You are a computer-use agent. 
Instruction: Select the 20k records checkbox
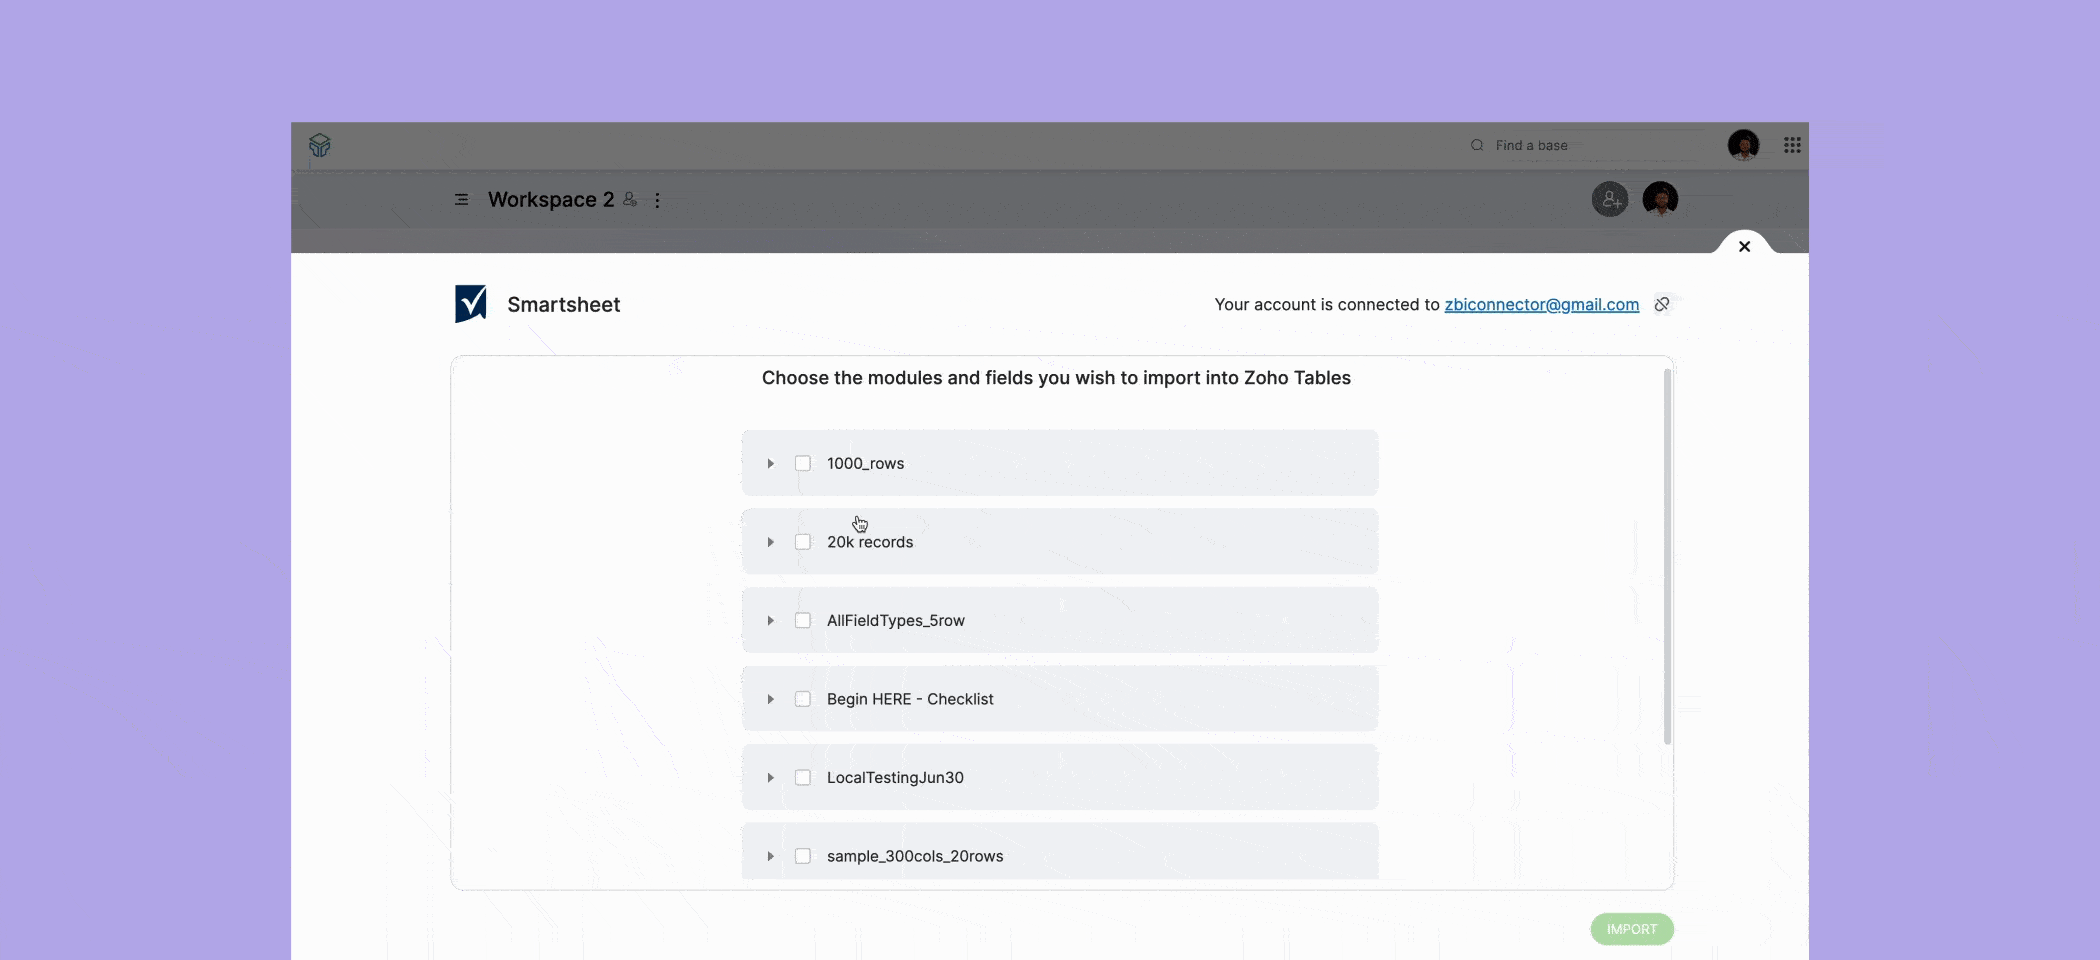point(803,541)
